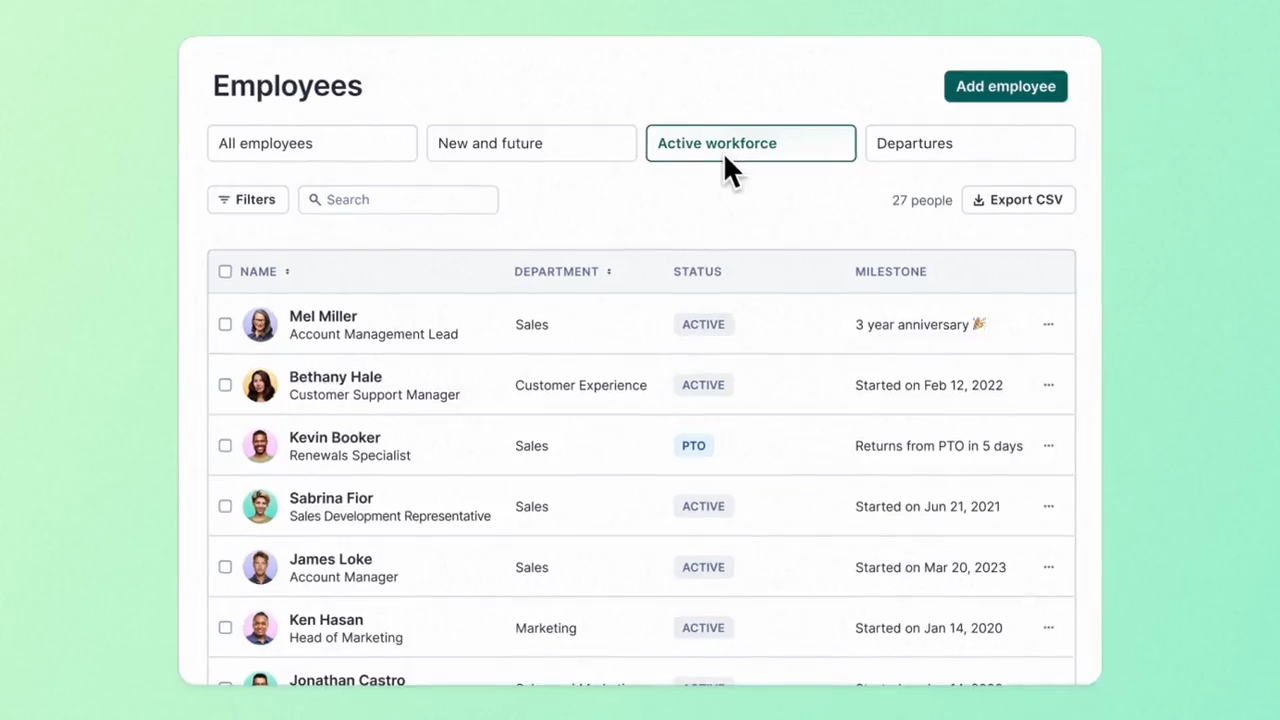Click the search magnifier icon

coord(315,199)
